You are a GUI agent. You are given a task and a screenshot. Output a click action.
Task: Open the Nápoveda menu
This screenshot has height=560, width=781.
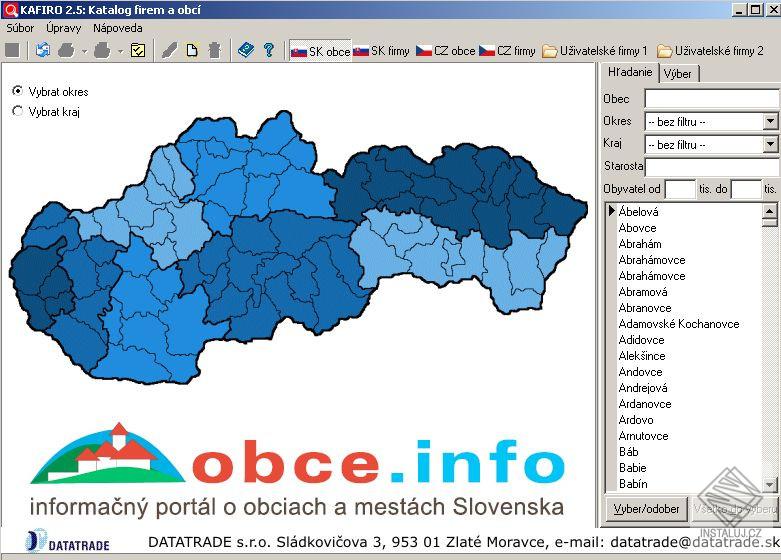click(x=118, y=28)
